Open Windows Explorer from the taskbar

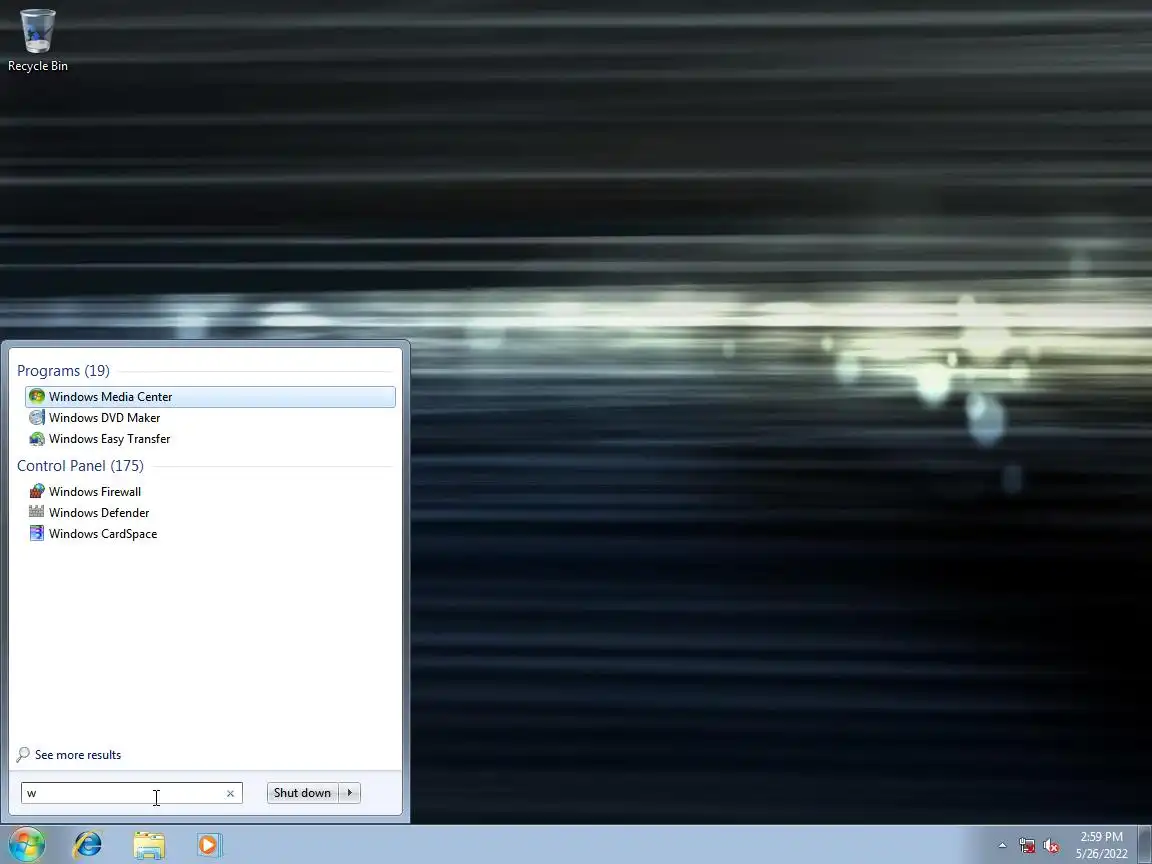[149, 845]
